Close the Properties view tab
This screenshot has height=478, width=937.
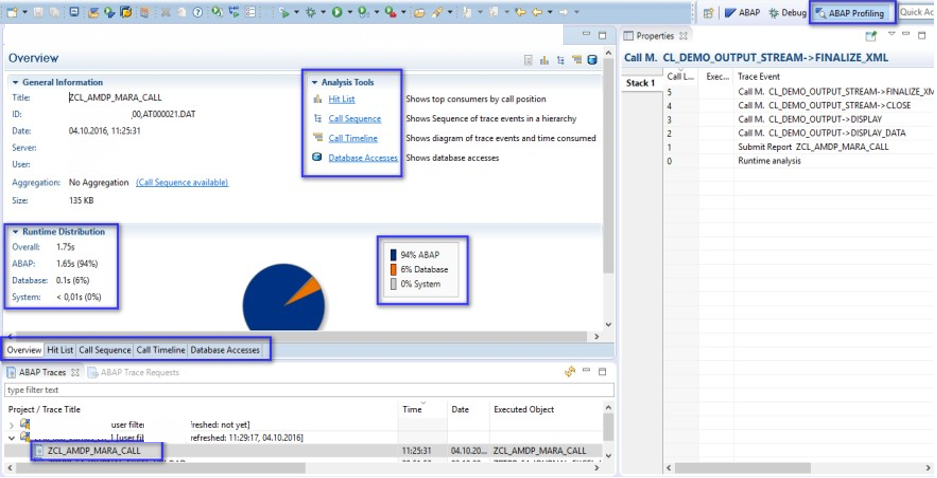coord(684,36)
